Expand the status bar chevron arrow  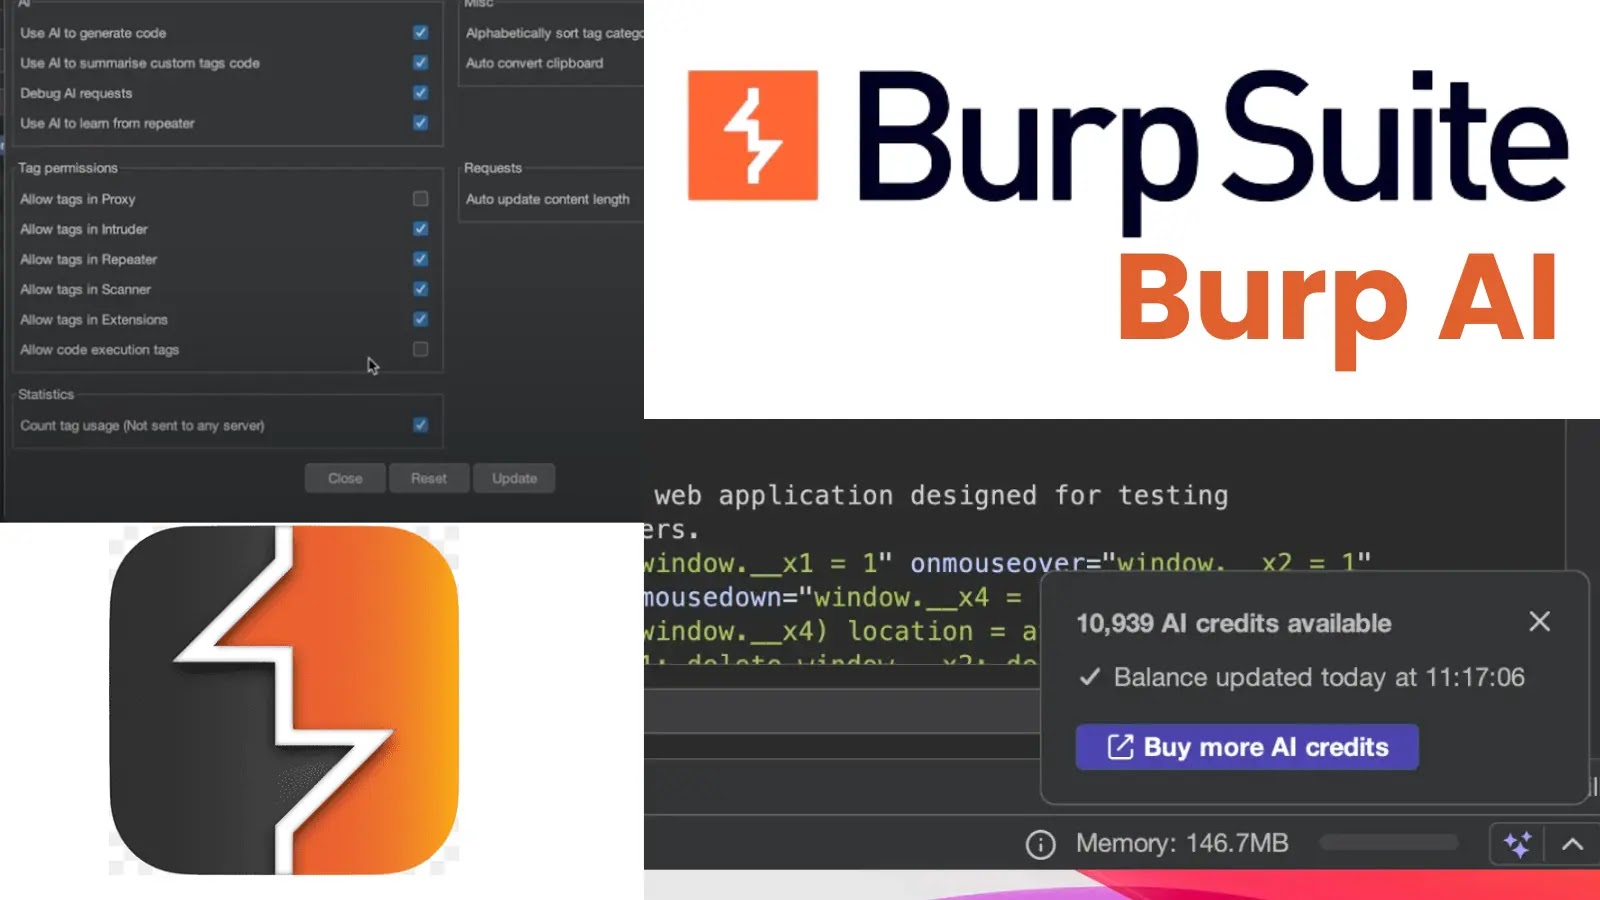[1572, 844]
